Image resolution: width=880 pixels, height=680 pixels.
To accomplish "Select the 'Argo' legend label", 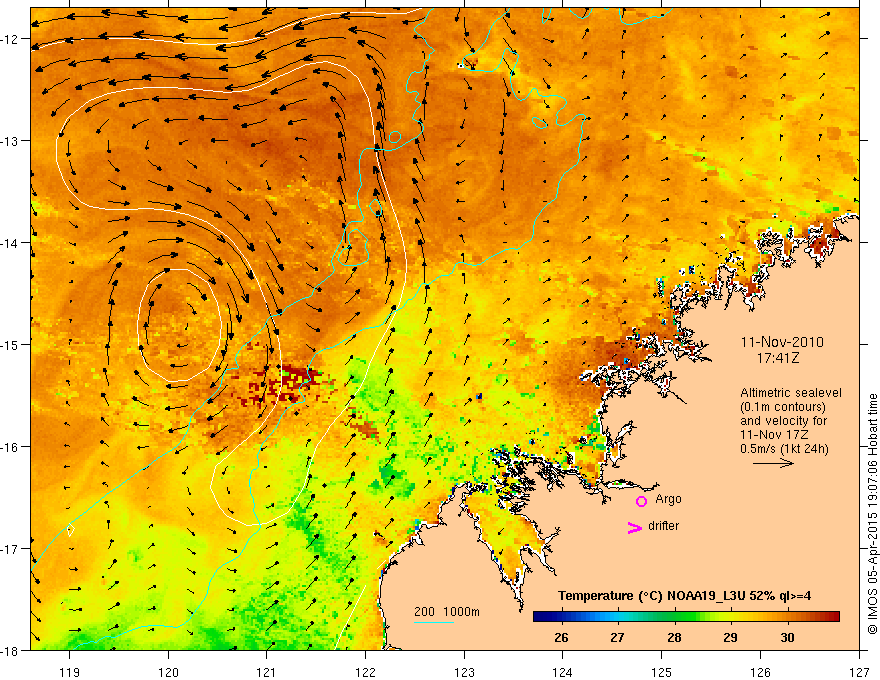I will coord(668,499).
